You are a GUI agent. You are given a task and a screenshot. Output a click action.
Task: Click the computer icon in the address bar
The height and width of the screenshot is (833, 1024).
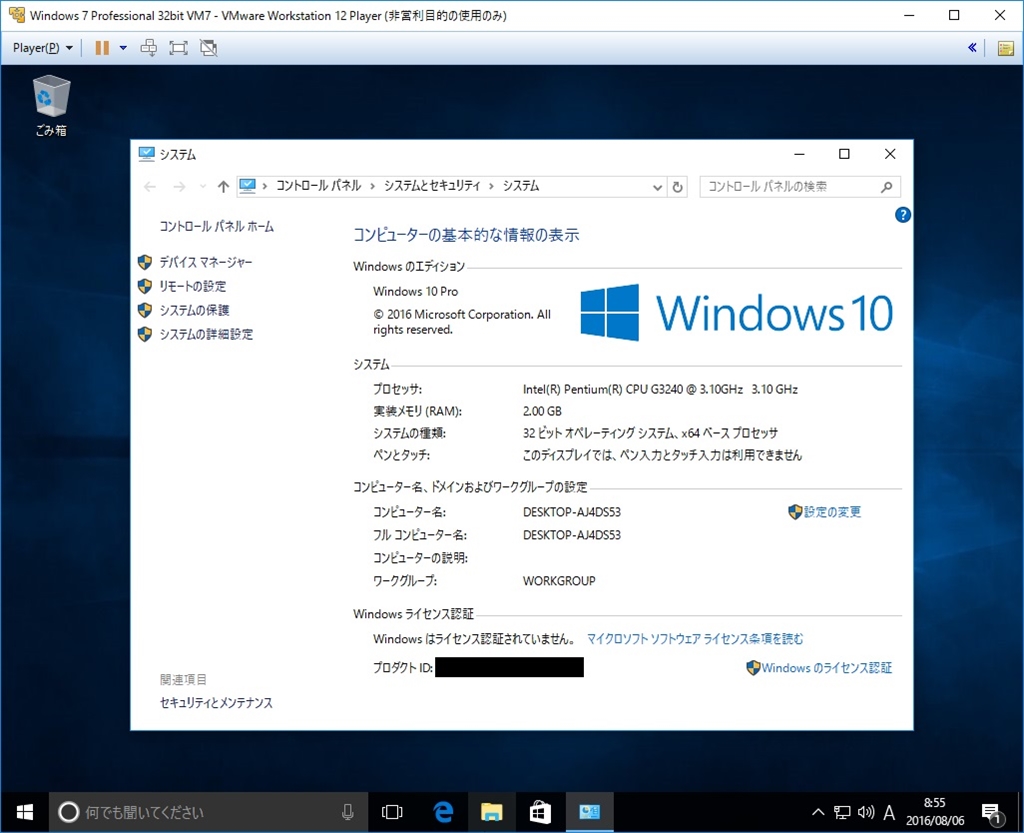248,186
